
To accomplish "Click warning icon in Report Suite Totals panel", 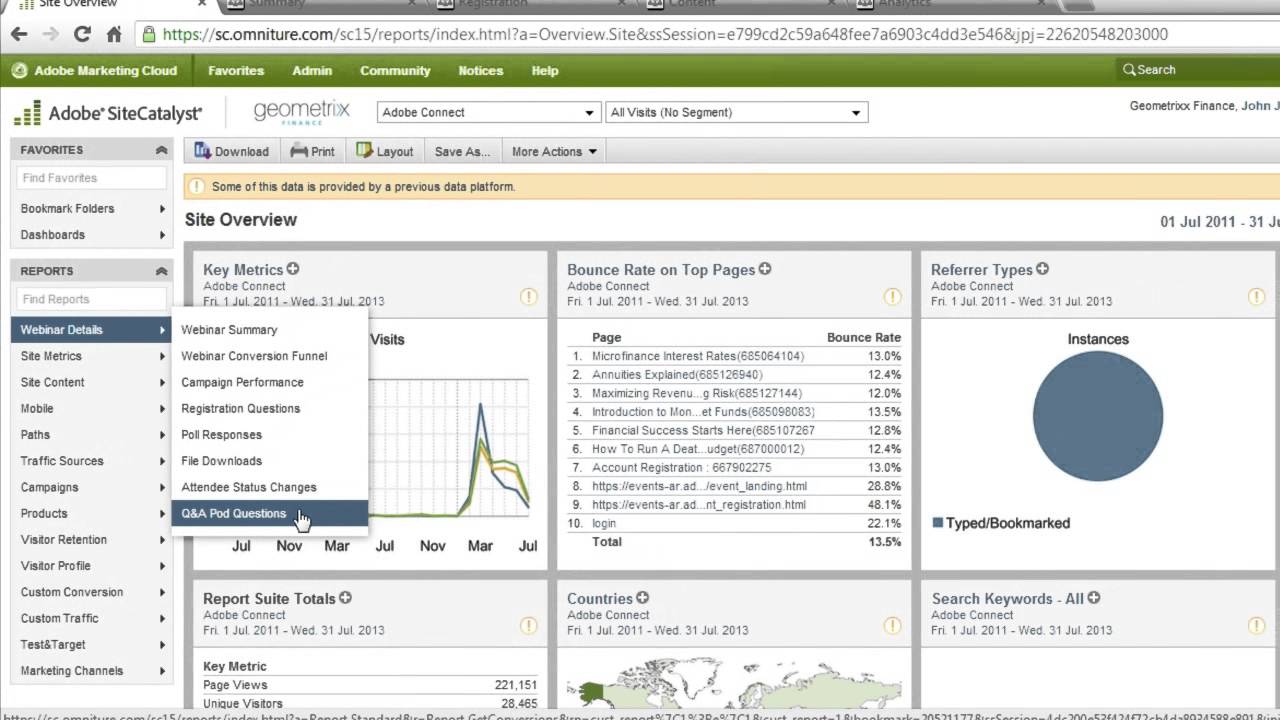I will pos(529,626).
